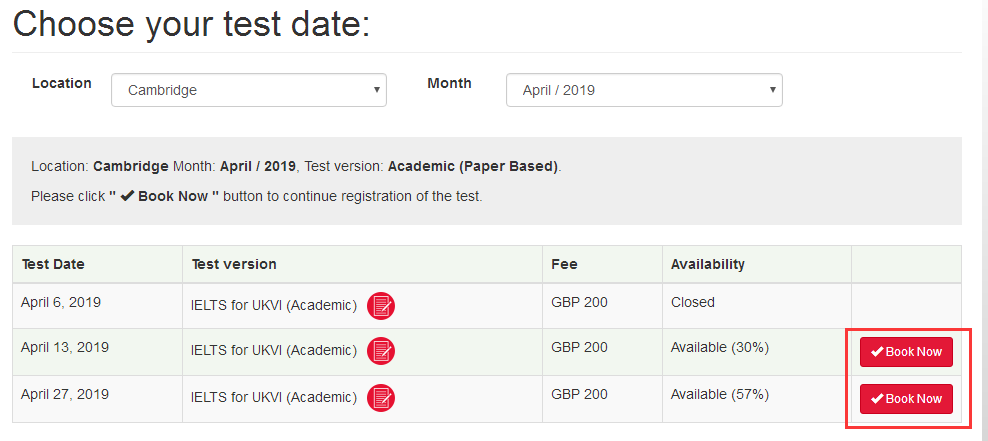Click the Test version column header
The width and height of the screenshot is (988, 441).
234,265
